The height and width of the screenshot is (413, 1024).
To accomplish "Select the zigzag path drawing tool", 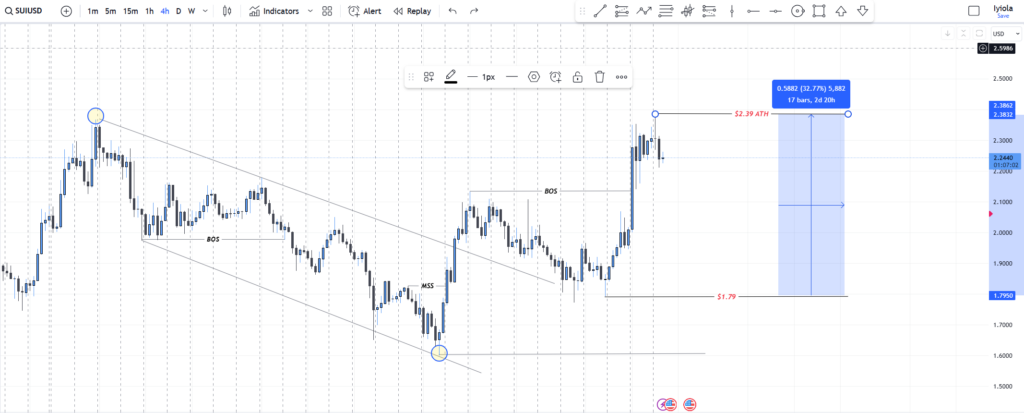I will coord(645,11).
